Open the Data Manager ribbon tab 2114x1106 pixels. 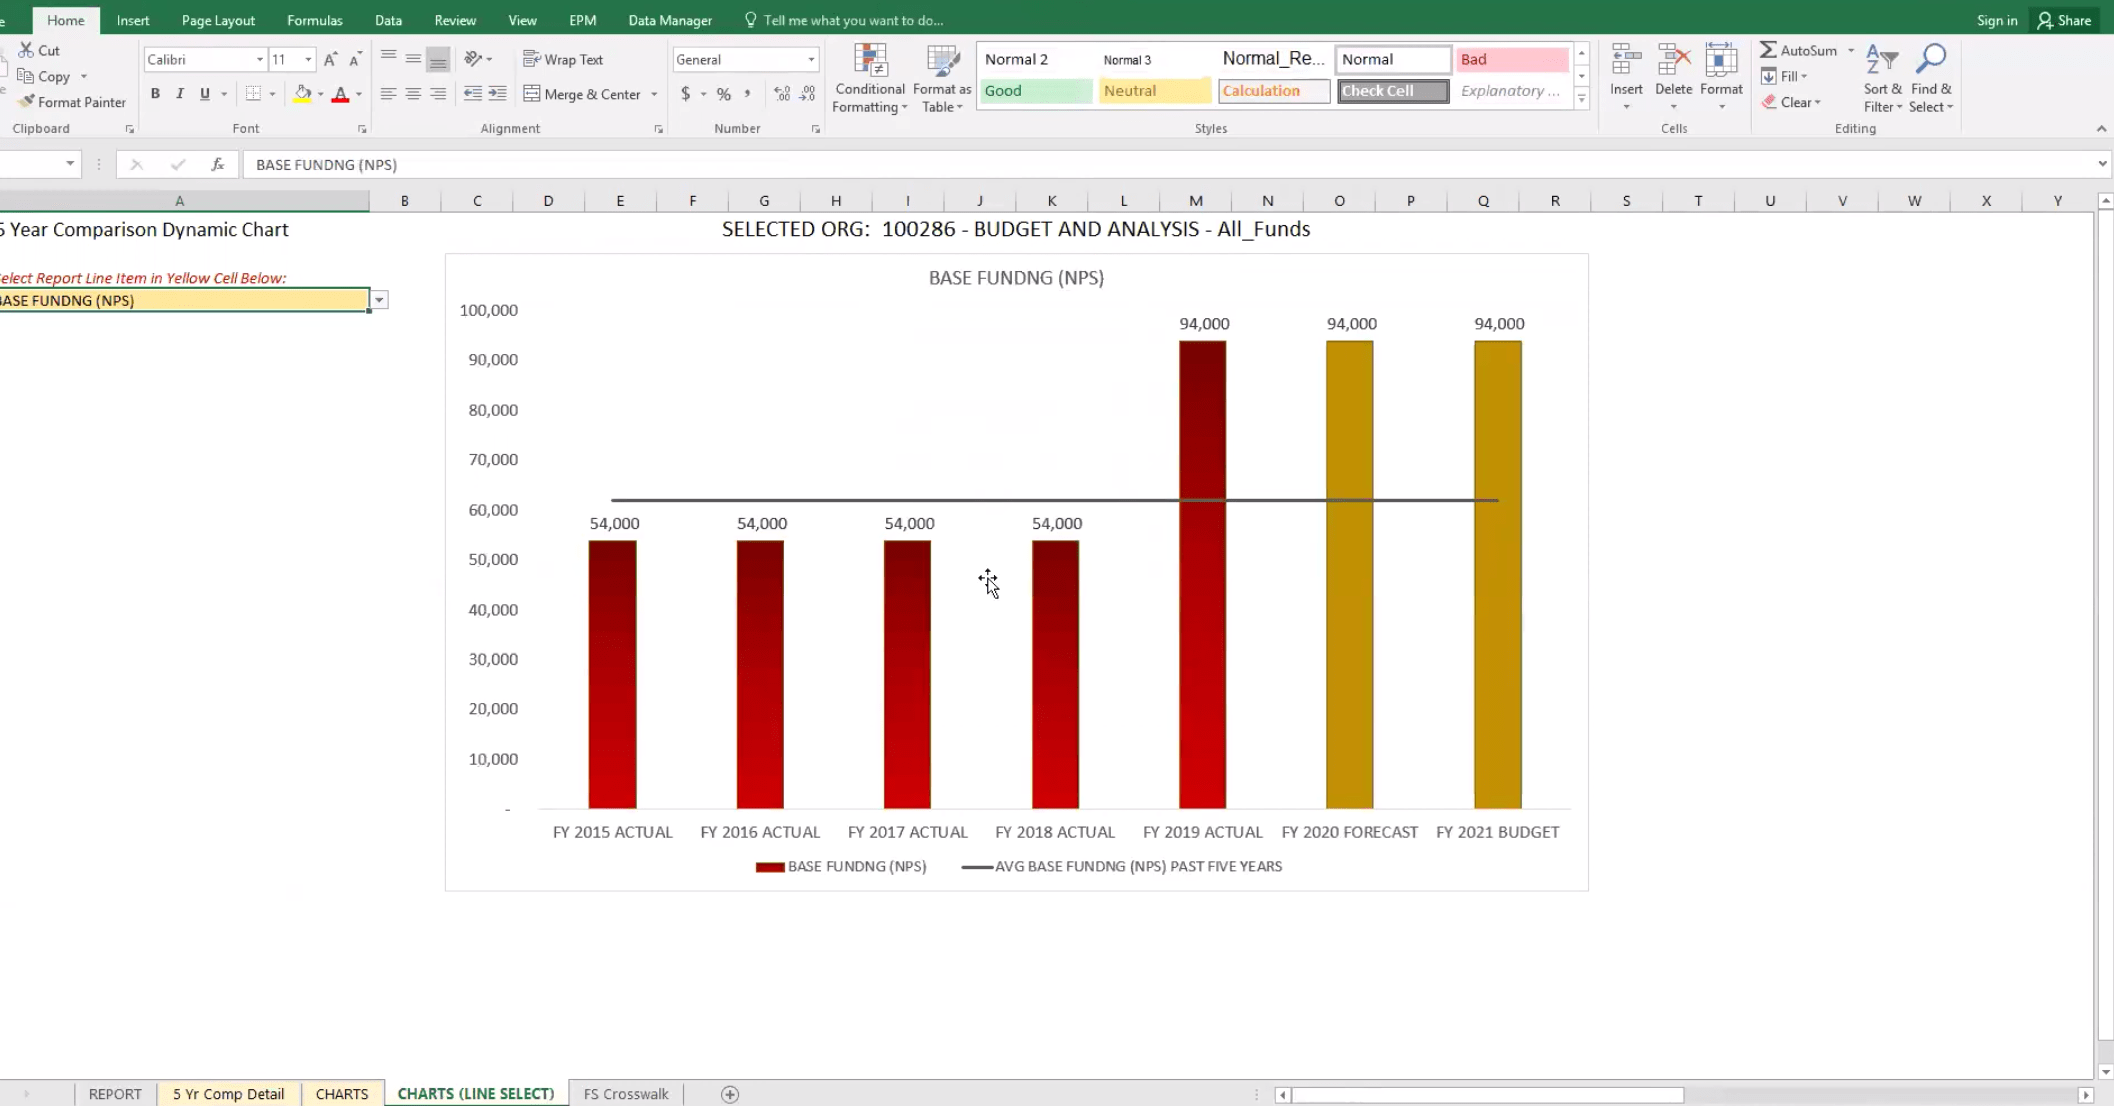coord(670,20)
